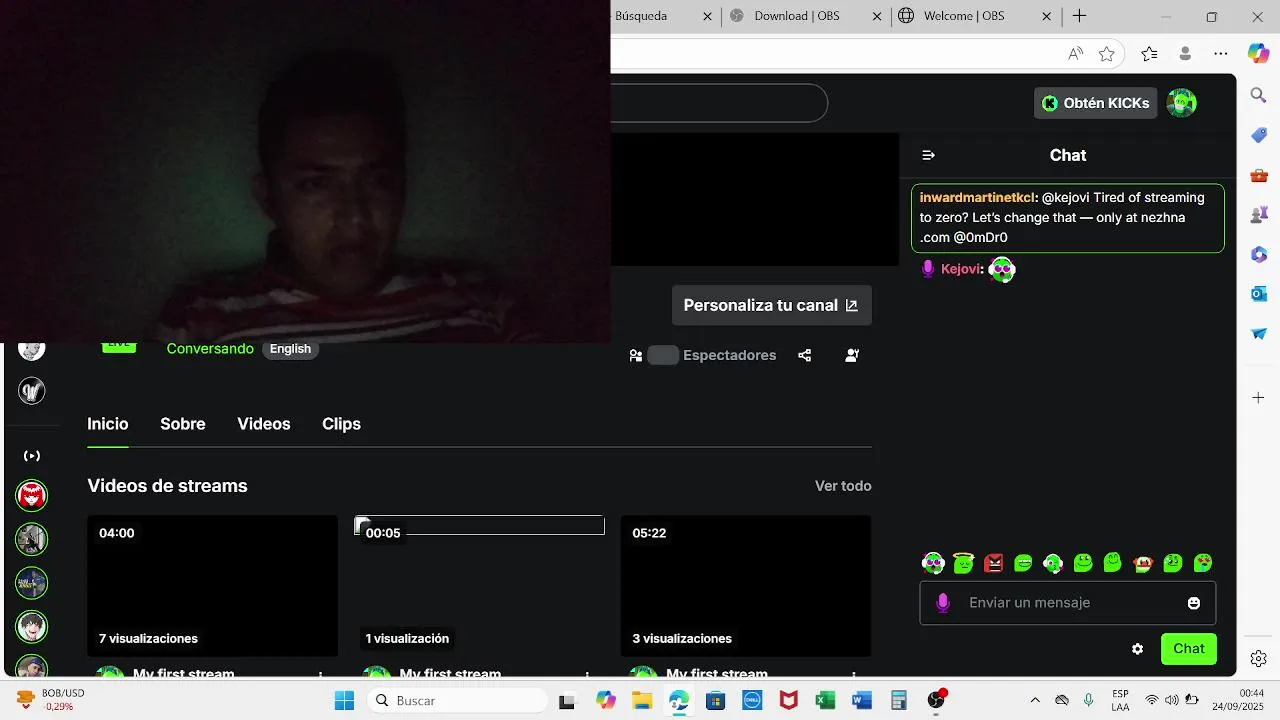This screenshot has width=1280, height=720.
Task: Open the Copilot icon in Edge toolbar
Action: pyautogui.click(x=1258, y=53)
